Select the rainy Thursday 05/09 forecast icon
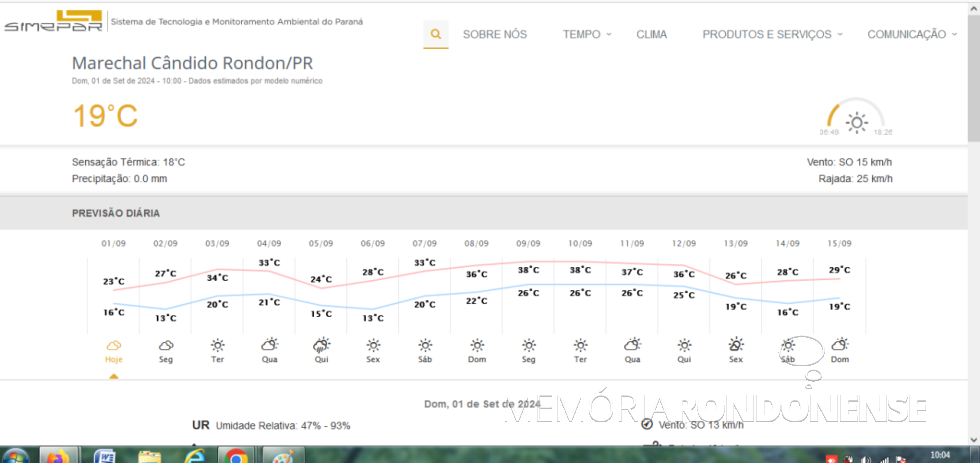This screenshot has height=463, width=980. [321, 345]
